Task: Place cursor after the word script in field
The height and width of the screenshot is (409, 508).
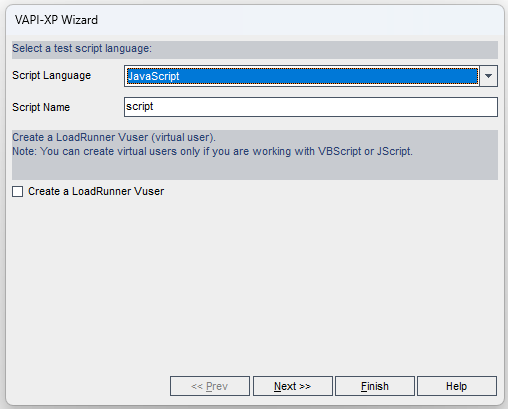Action: [x=154, y=107]
